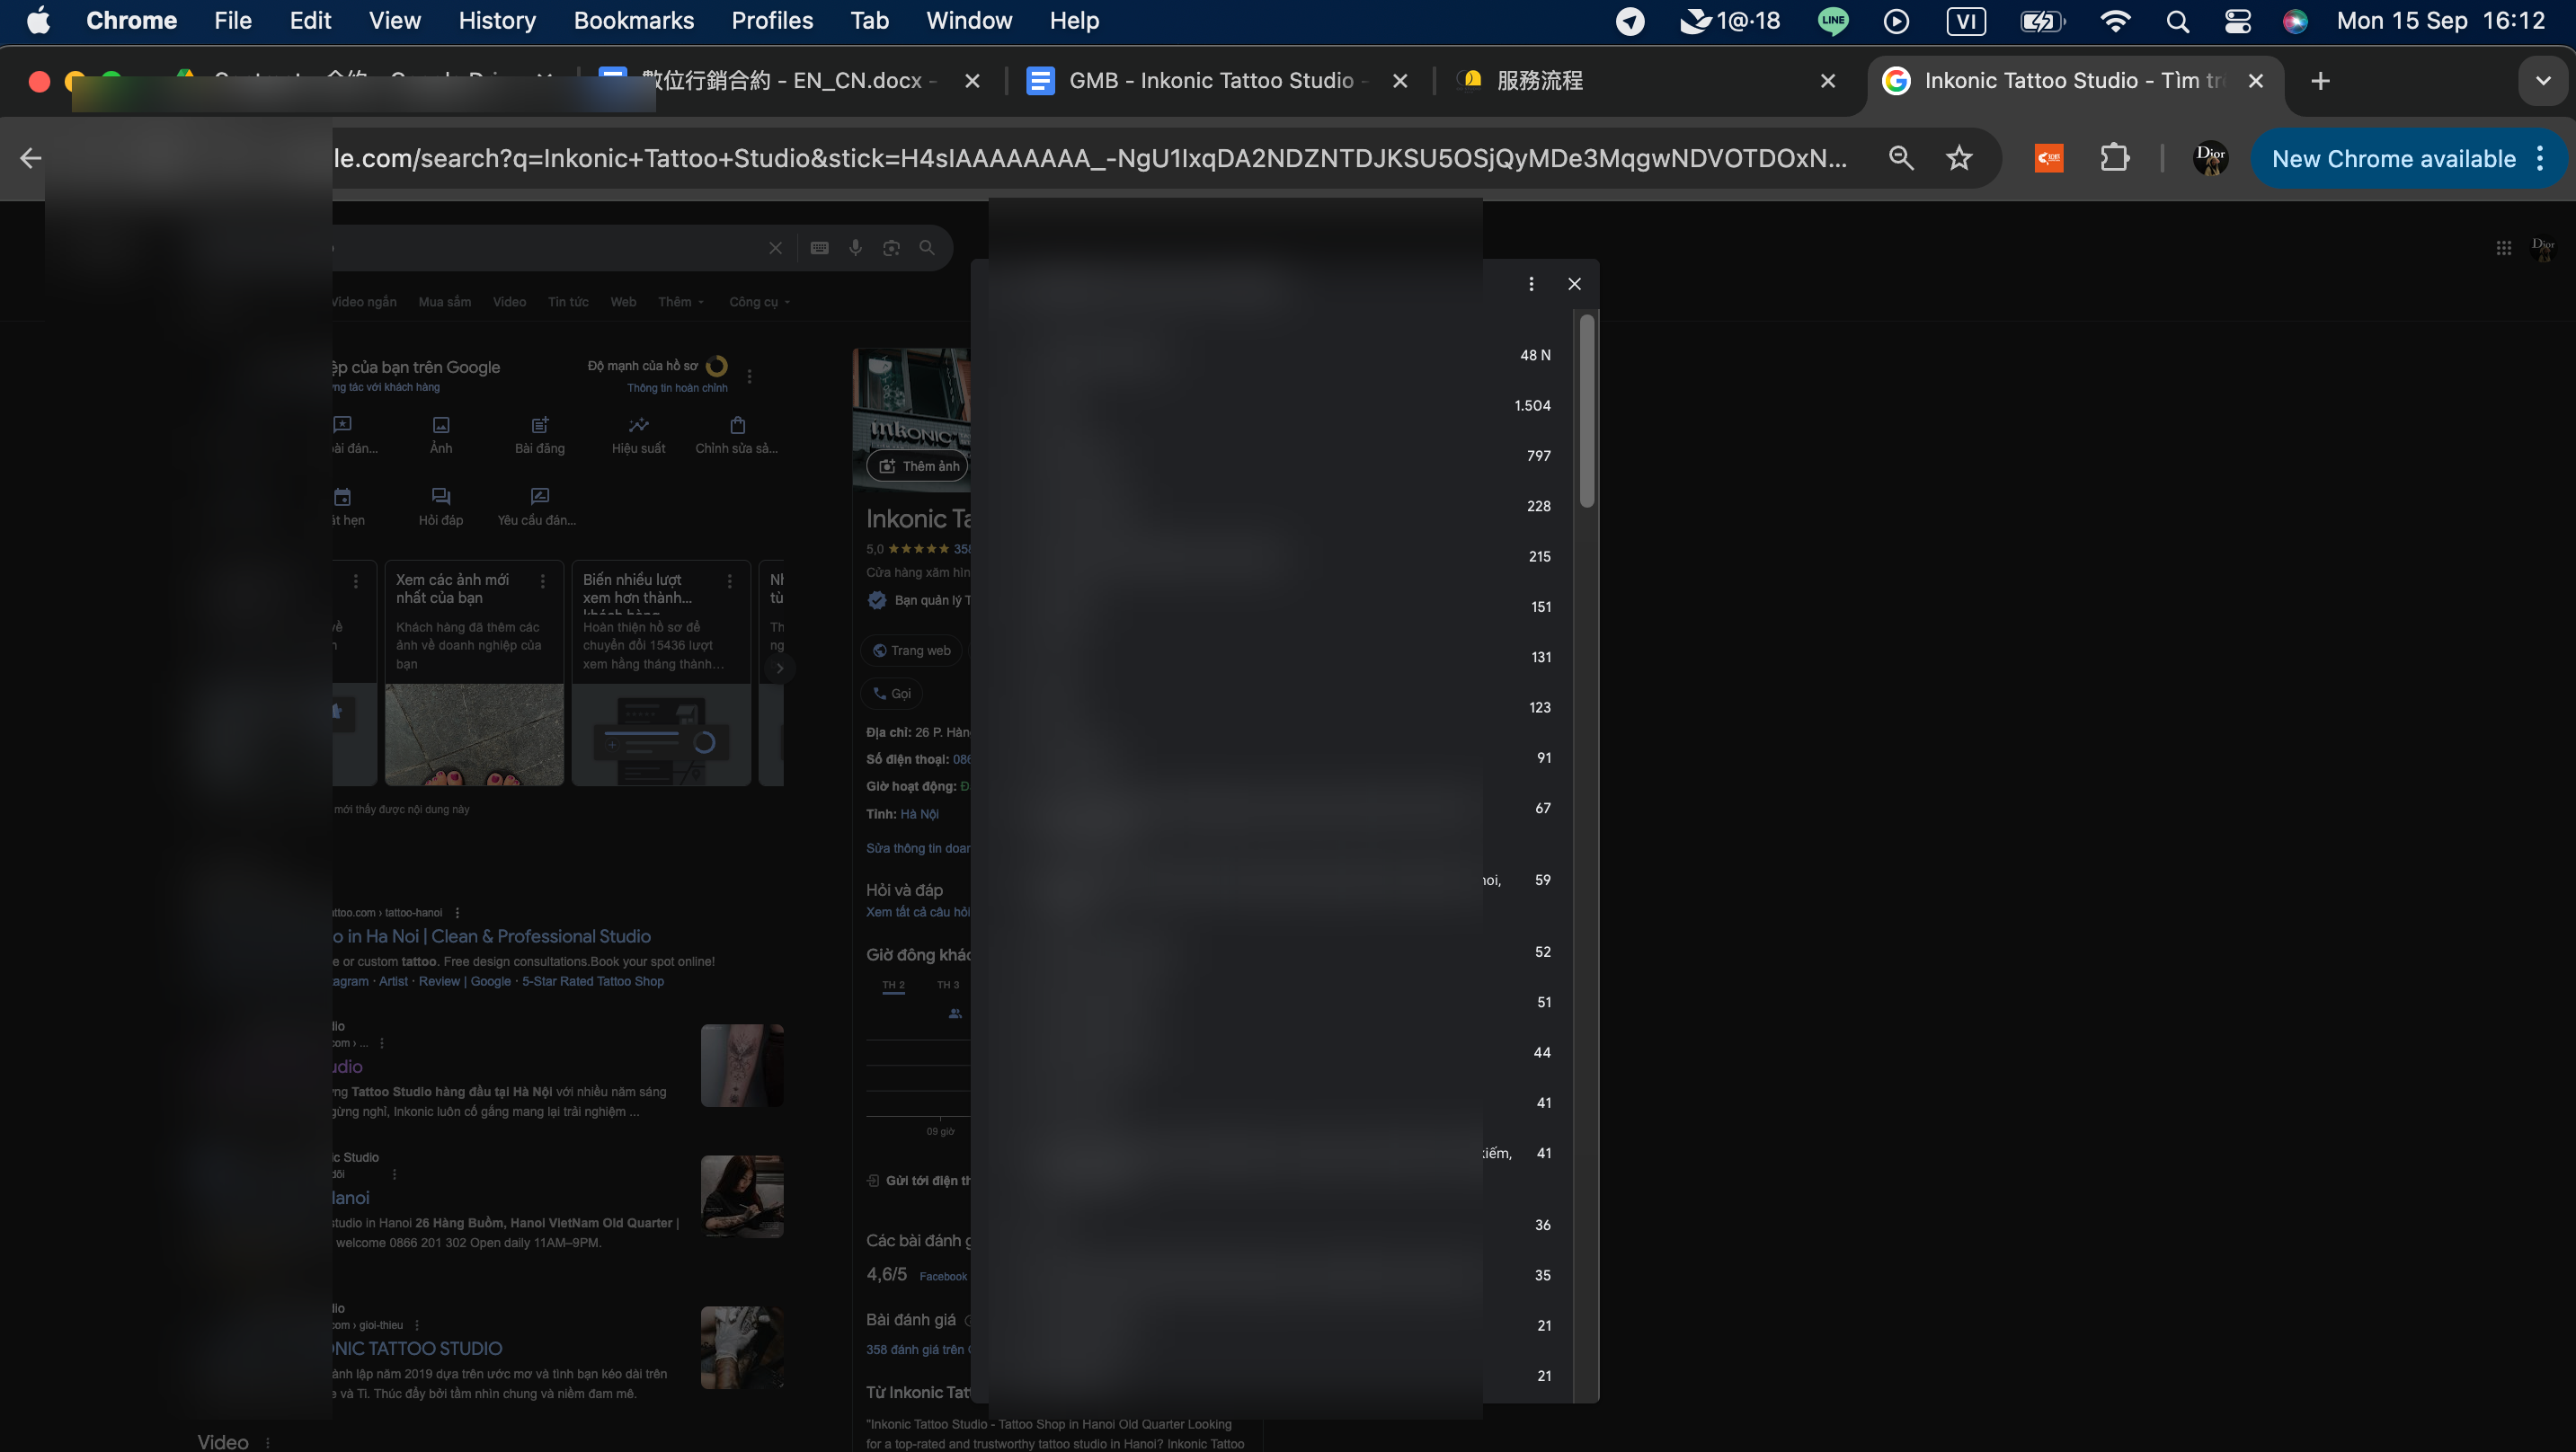Screen dimensions: 2576x1452
Task: Click the Gọi call button
Action: point(891,693)
